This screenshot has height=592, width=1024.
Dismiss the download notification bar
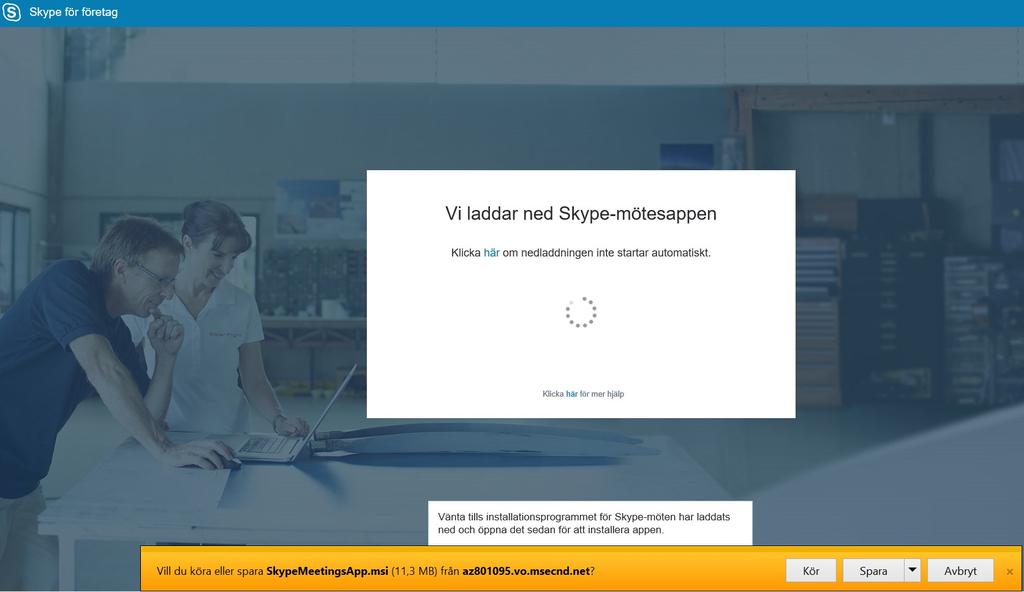tap(1010, 572)
